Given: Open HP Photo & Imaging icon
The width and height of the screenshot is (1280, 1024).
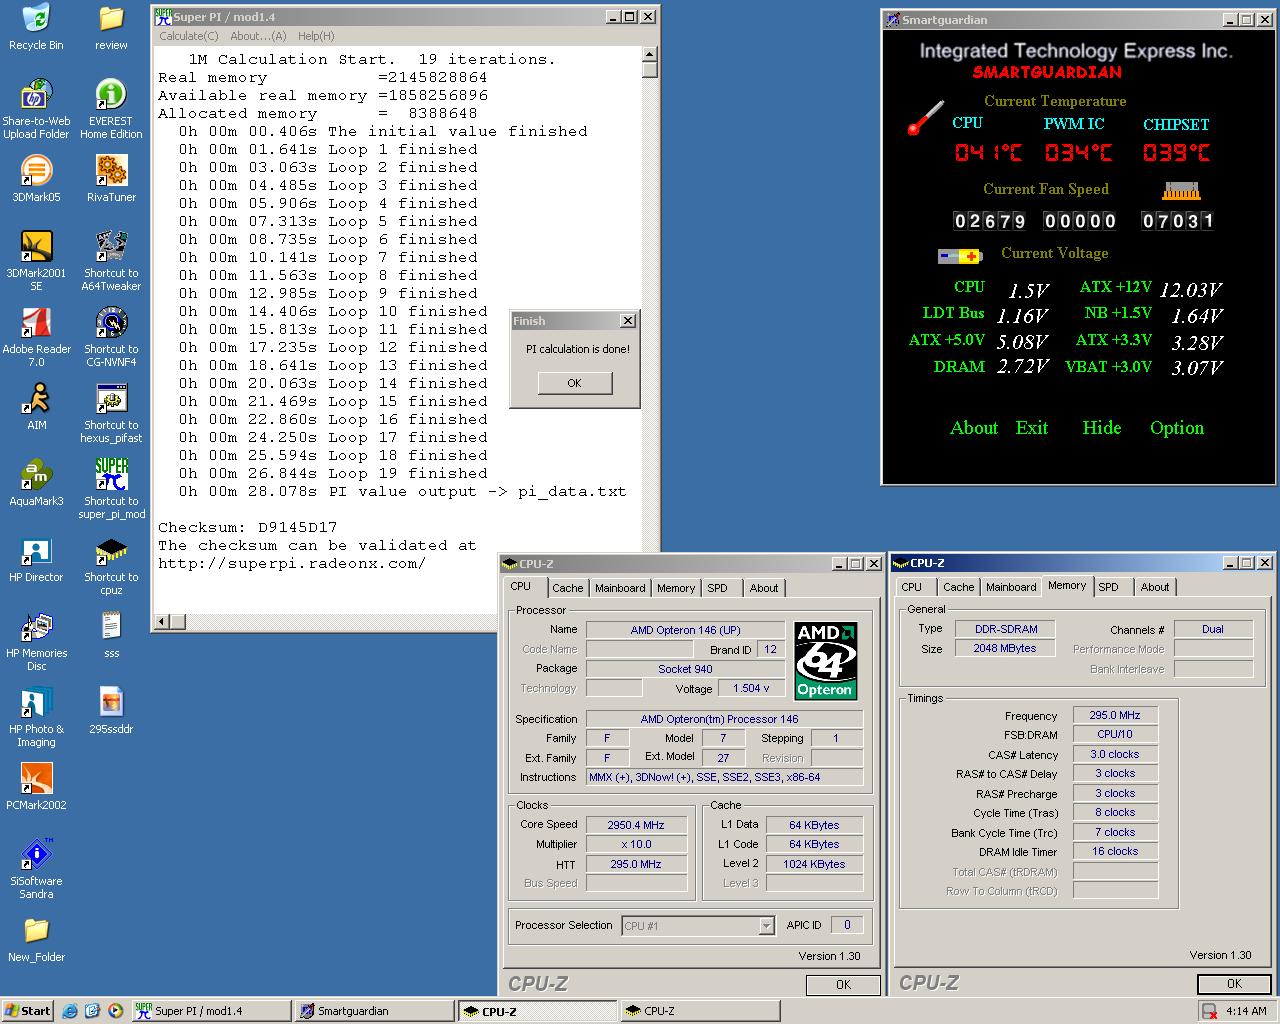Looking at the screenshot, I should coord(36,717).
